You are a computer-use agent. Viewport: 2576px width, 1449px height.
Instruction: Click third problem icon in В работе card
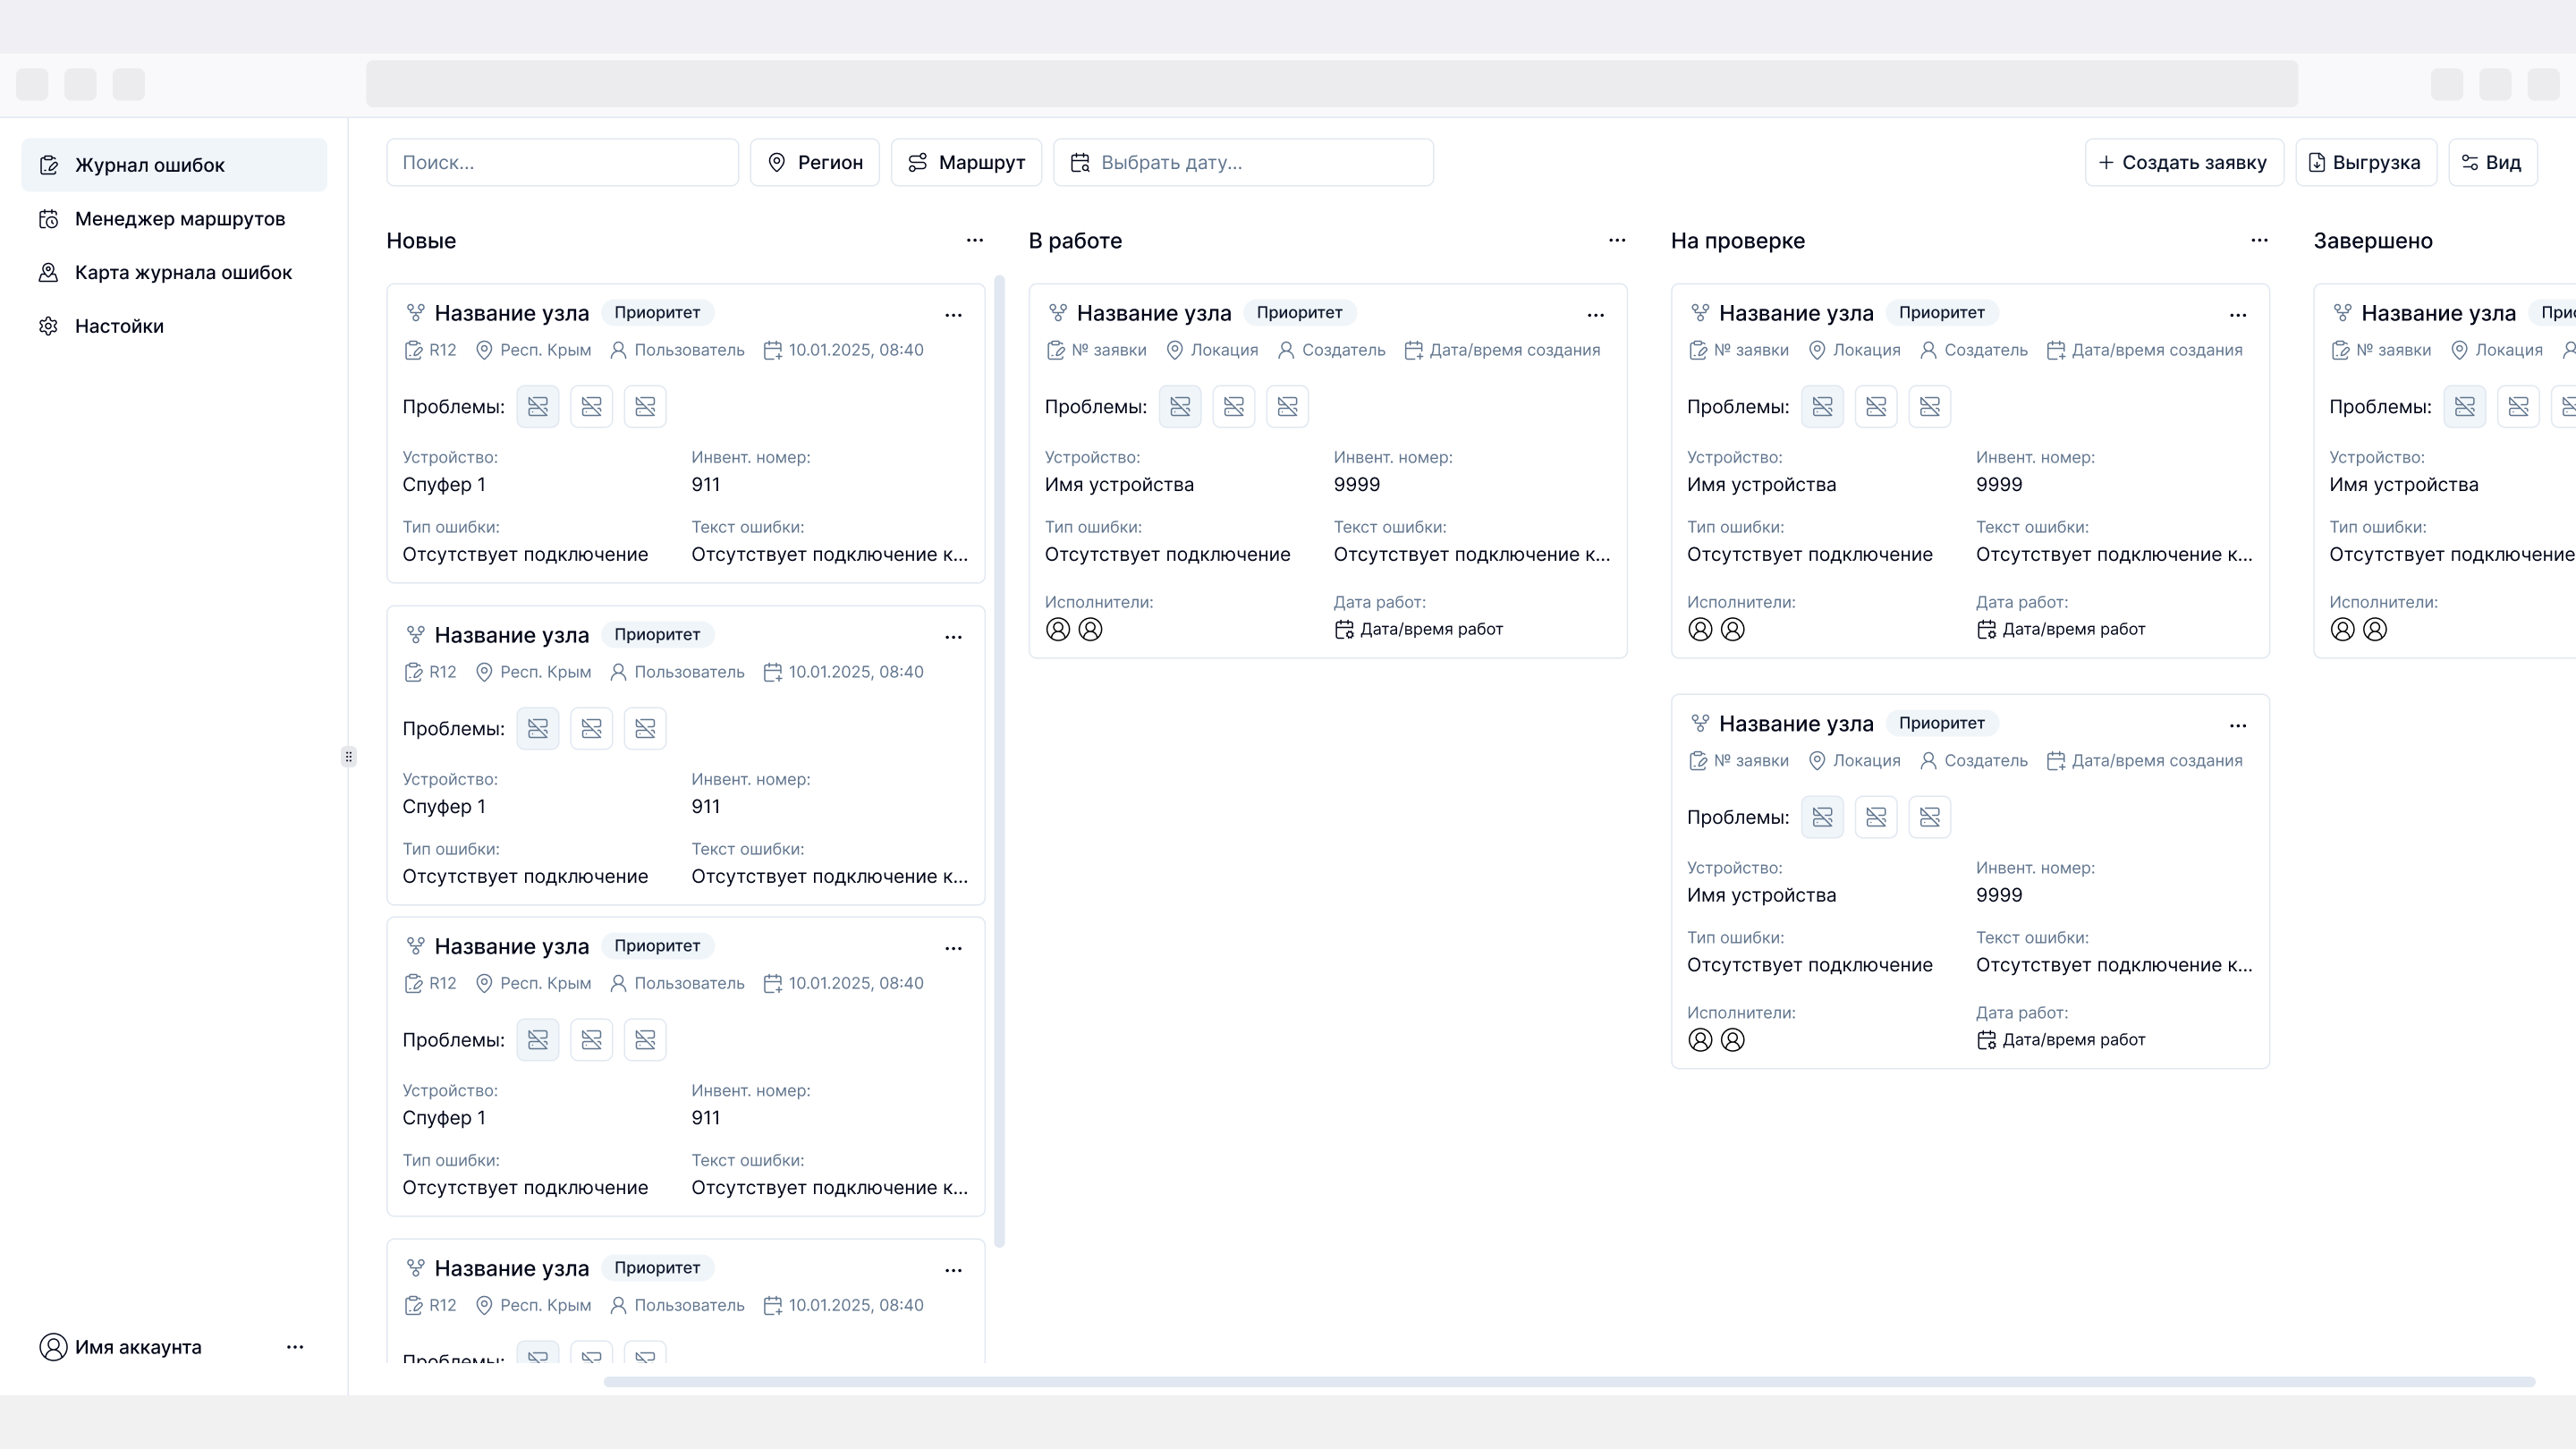click(1287, 407)
